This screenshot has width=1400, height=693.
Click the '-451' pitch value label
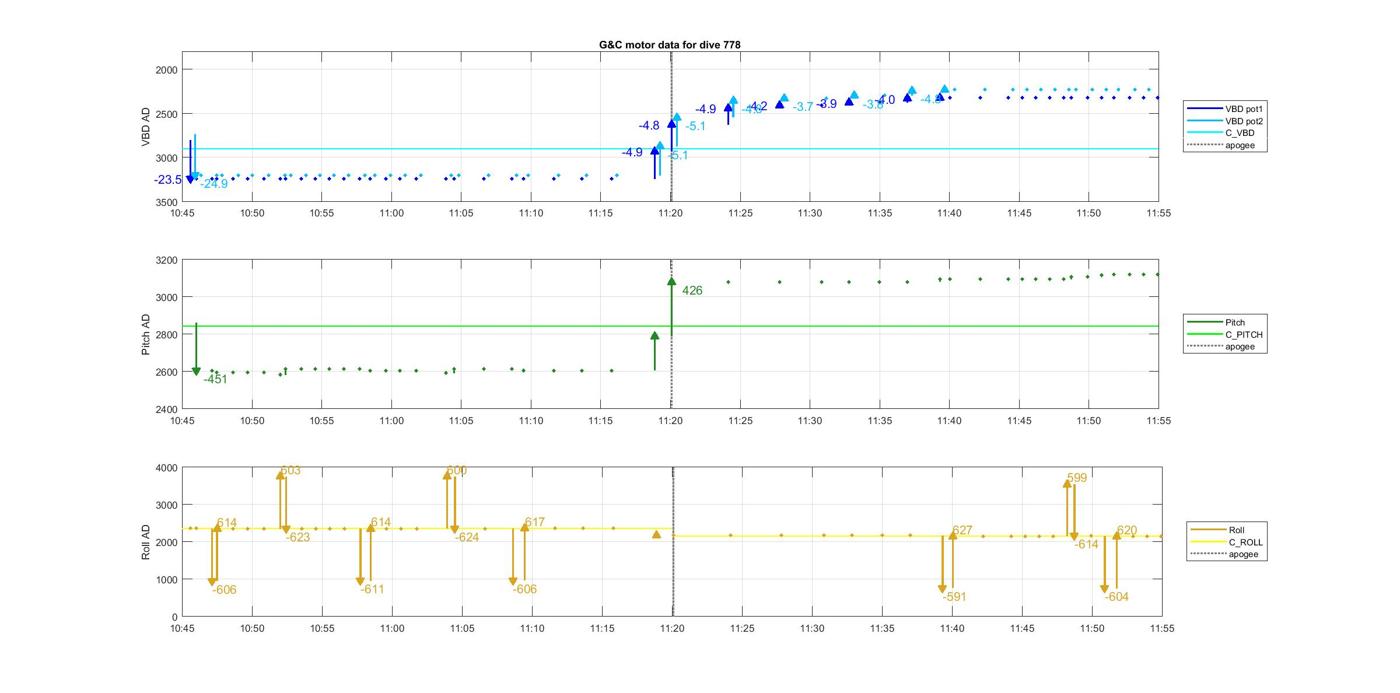pos(216,379)
